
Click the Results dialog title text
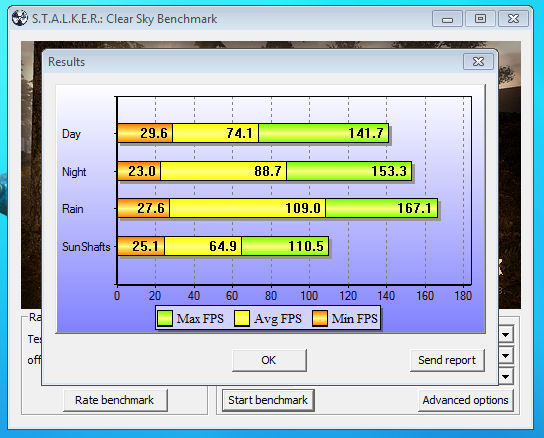pyautogui.click(x=66, y=62)
